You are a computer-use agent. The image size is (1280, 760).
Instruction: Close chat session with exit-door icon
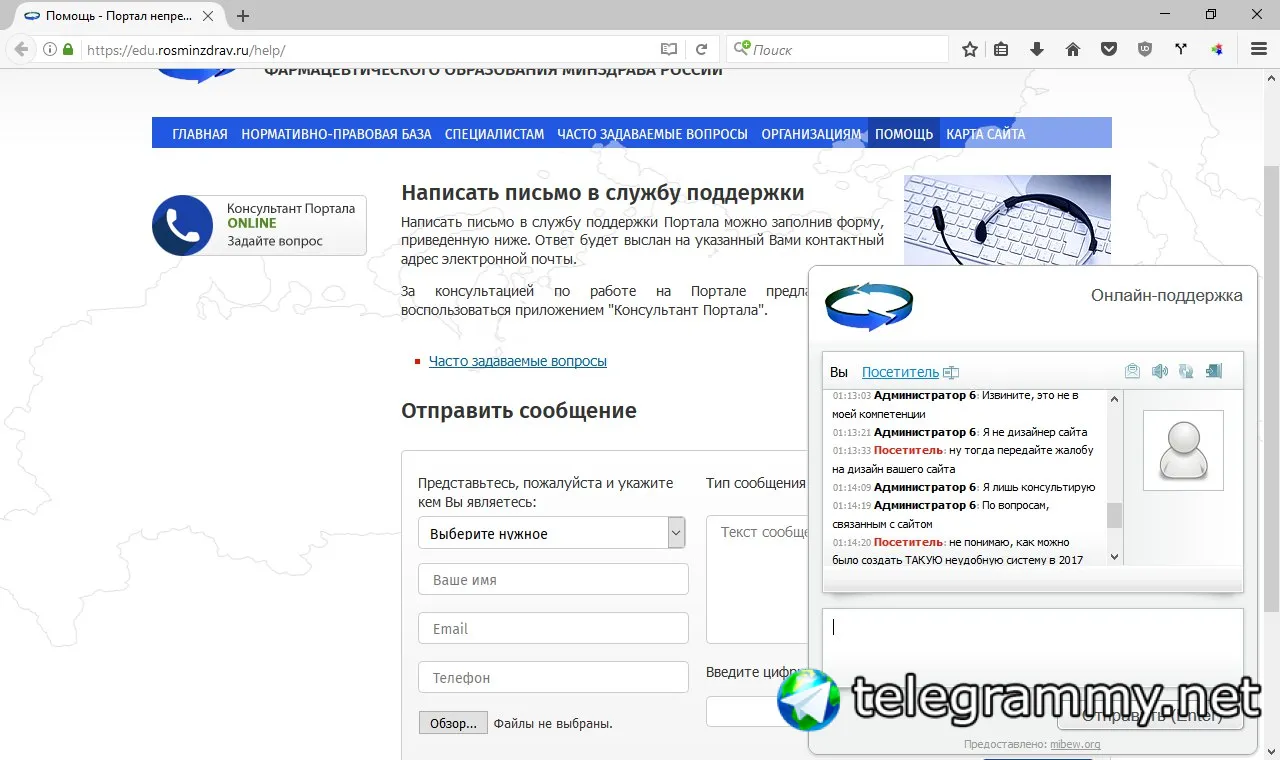pyautogui.click(x=1213, y=371)
